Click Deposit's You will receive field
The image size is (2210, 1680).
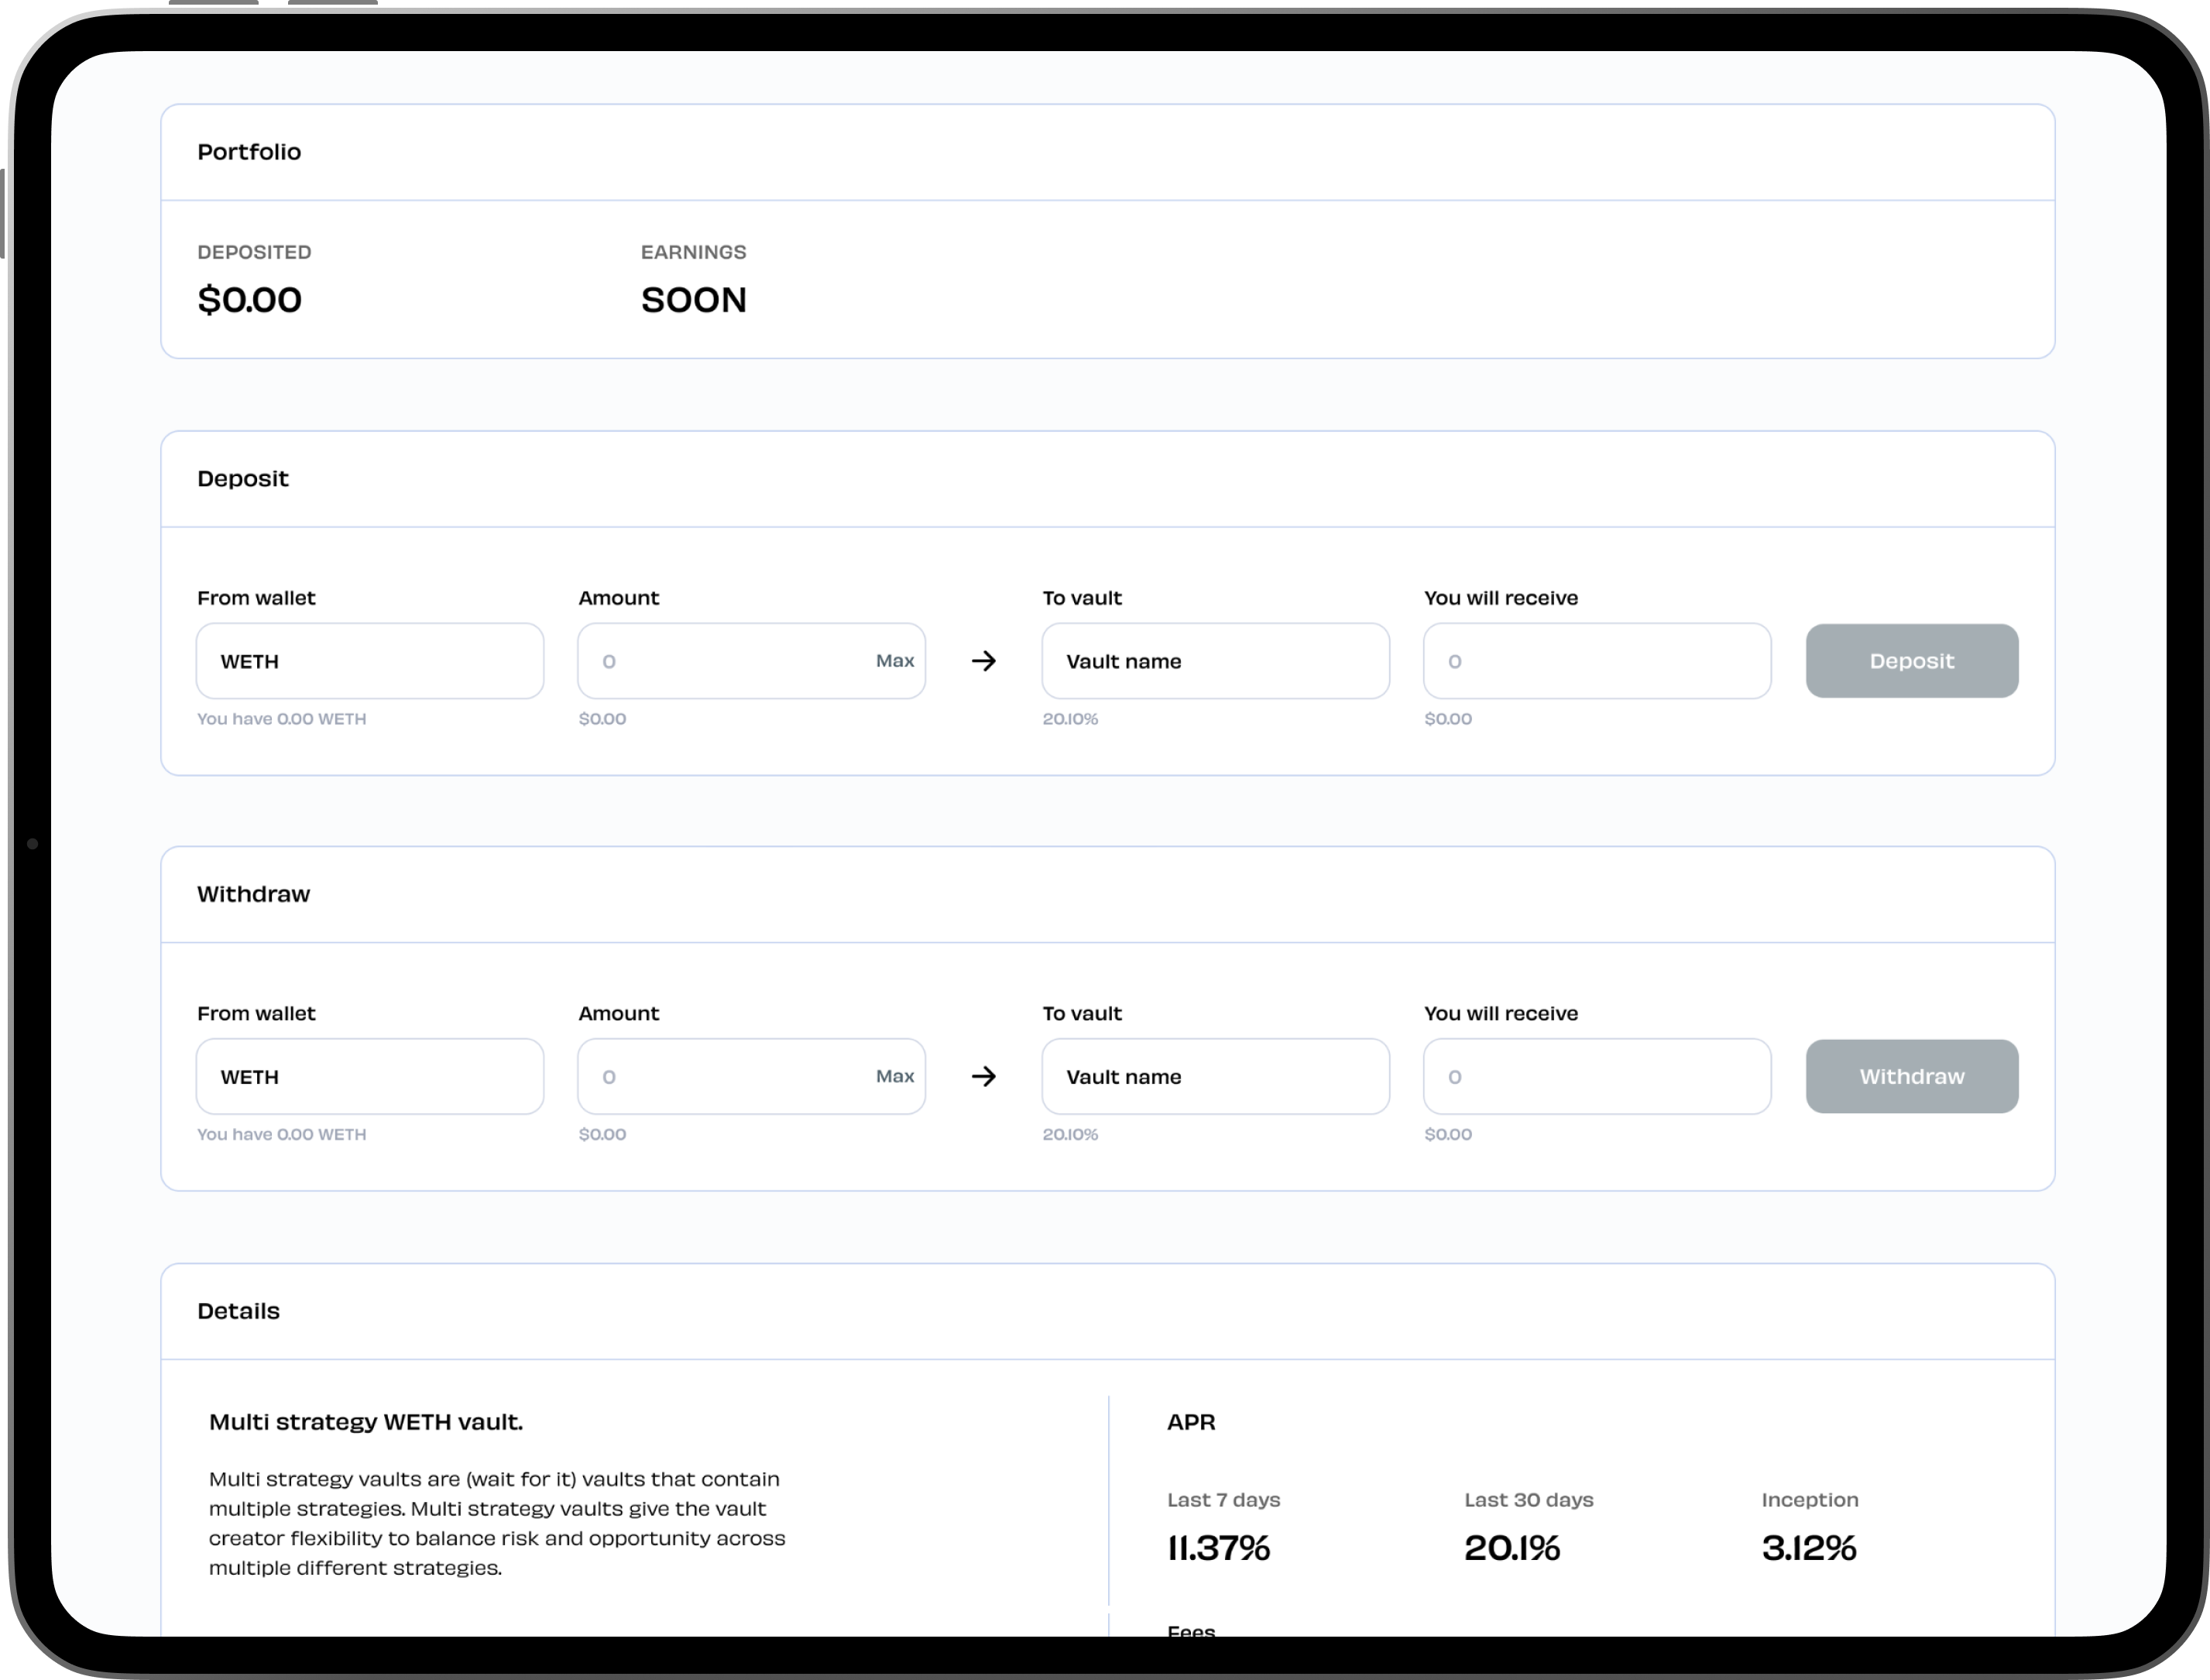(1596, 661)
